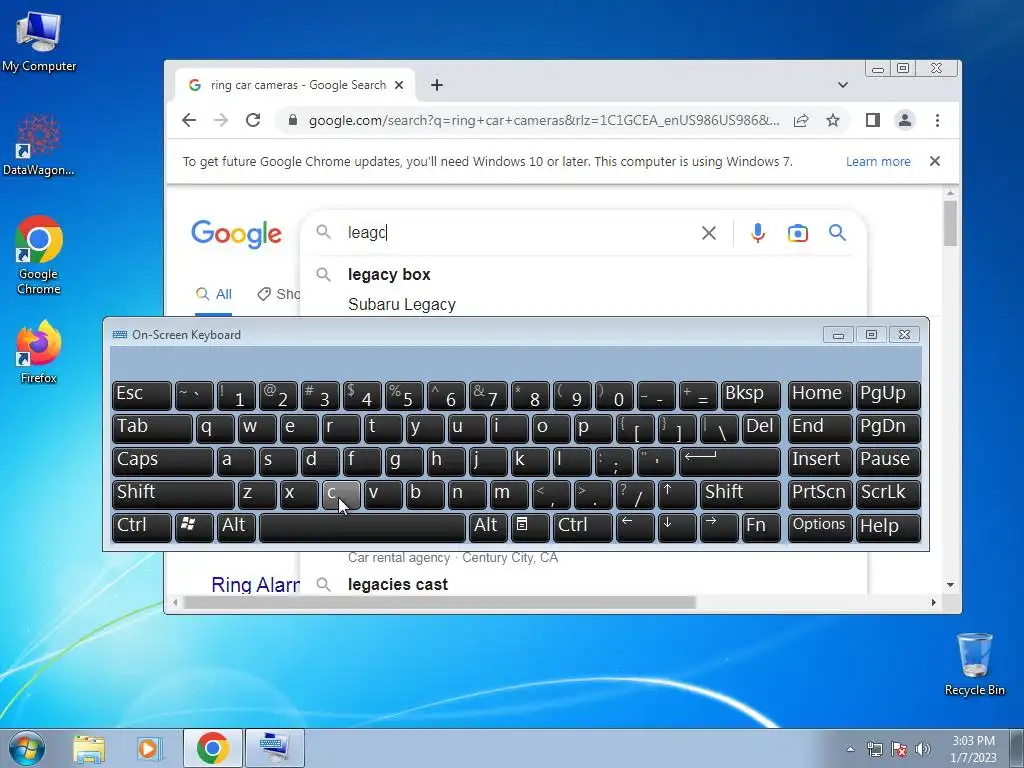Bookmark this tab with star icon
The width and height of the screenshot is (1024, 768).
(x=833, y=120)
